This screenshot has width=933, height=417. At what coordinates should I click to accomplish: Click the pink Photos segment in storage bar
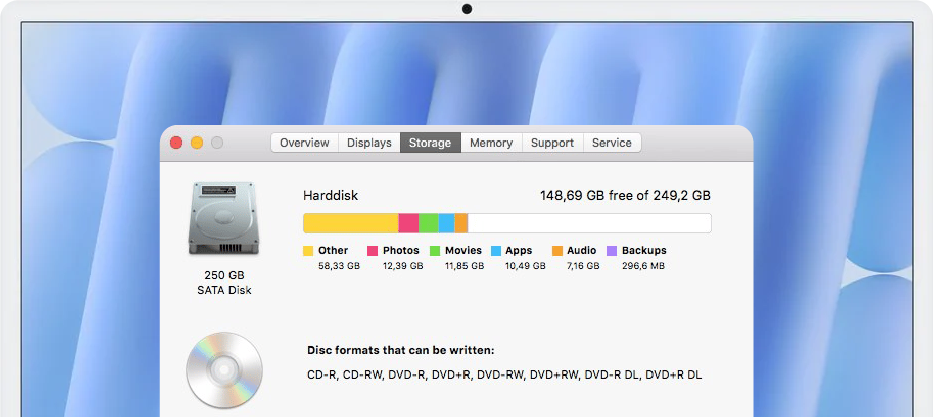pyautogui.click(x=408, y=223)
